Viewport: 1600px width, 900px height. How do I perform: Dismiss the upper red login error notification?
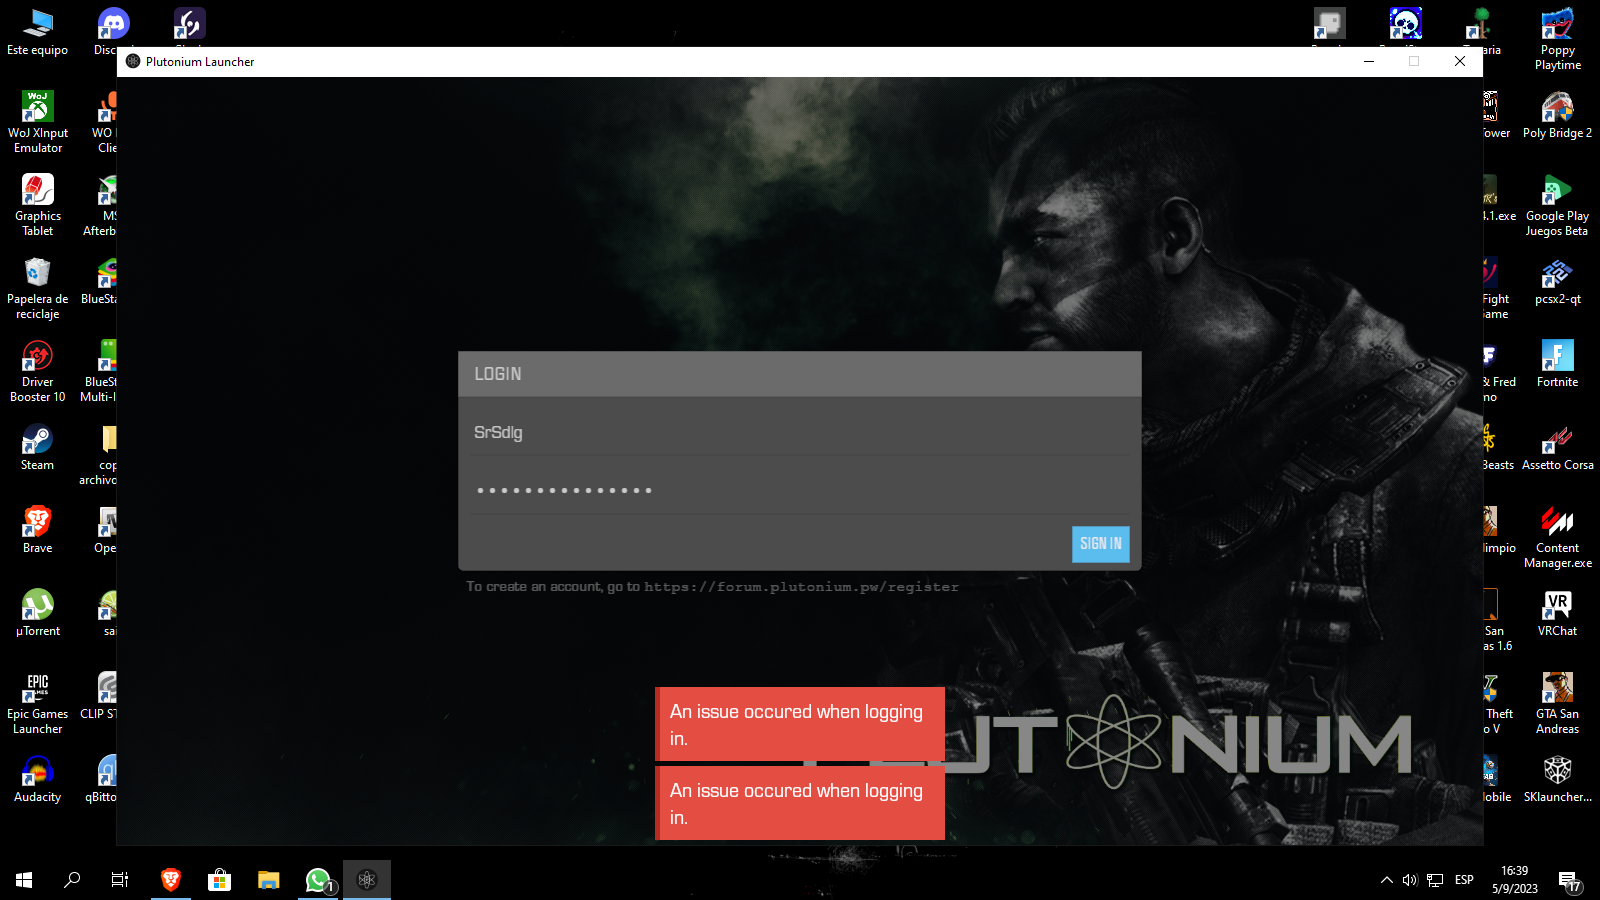point(800,724)
